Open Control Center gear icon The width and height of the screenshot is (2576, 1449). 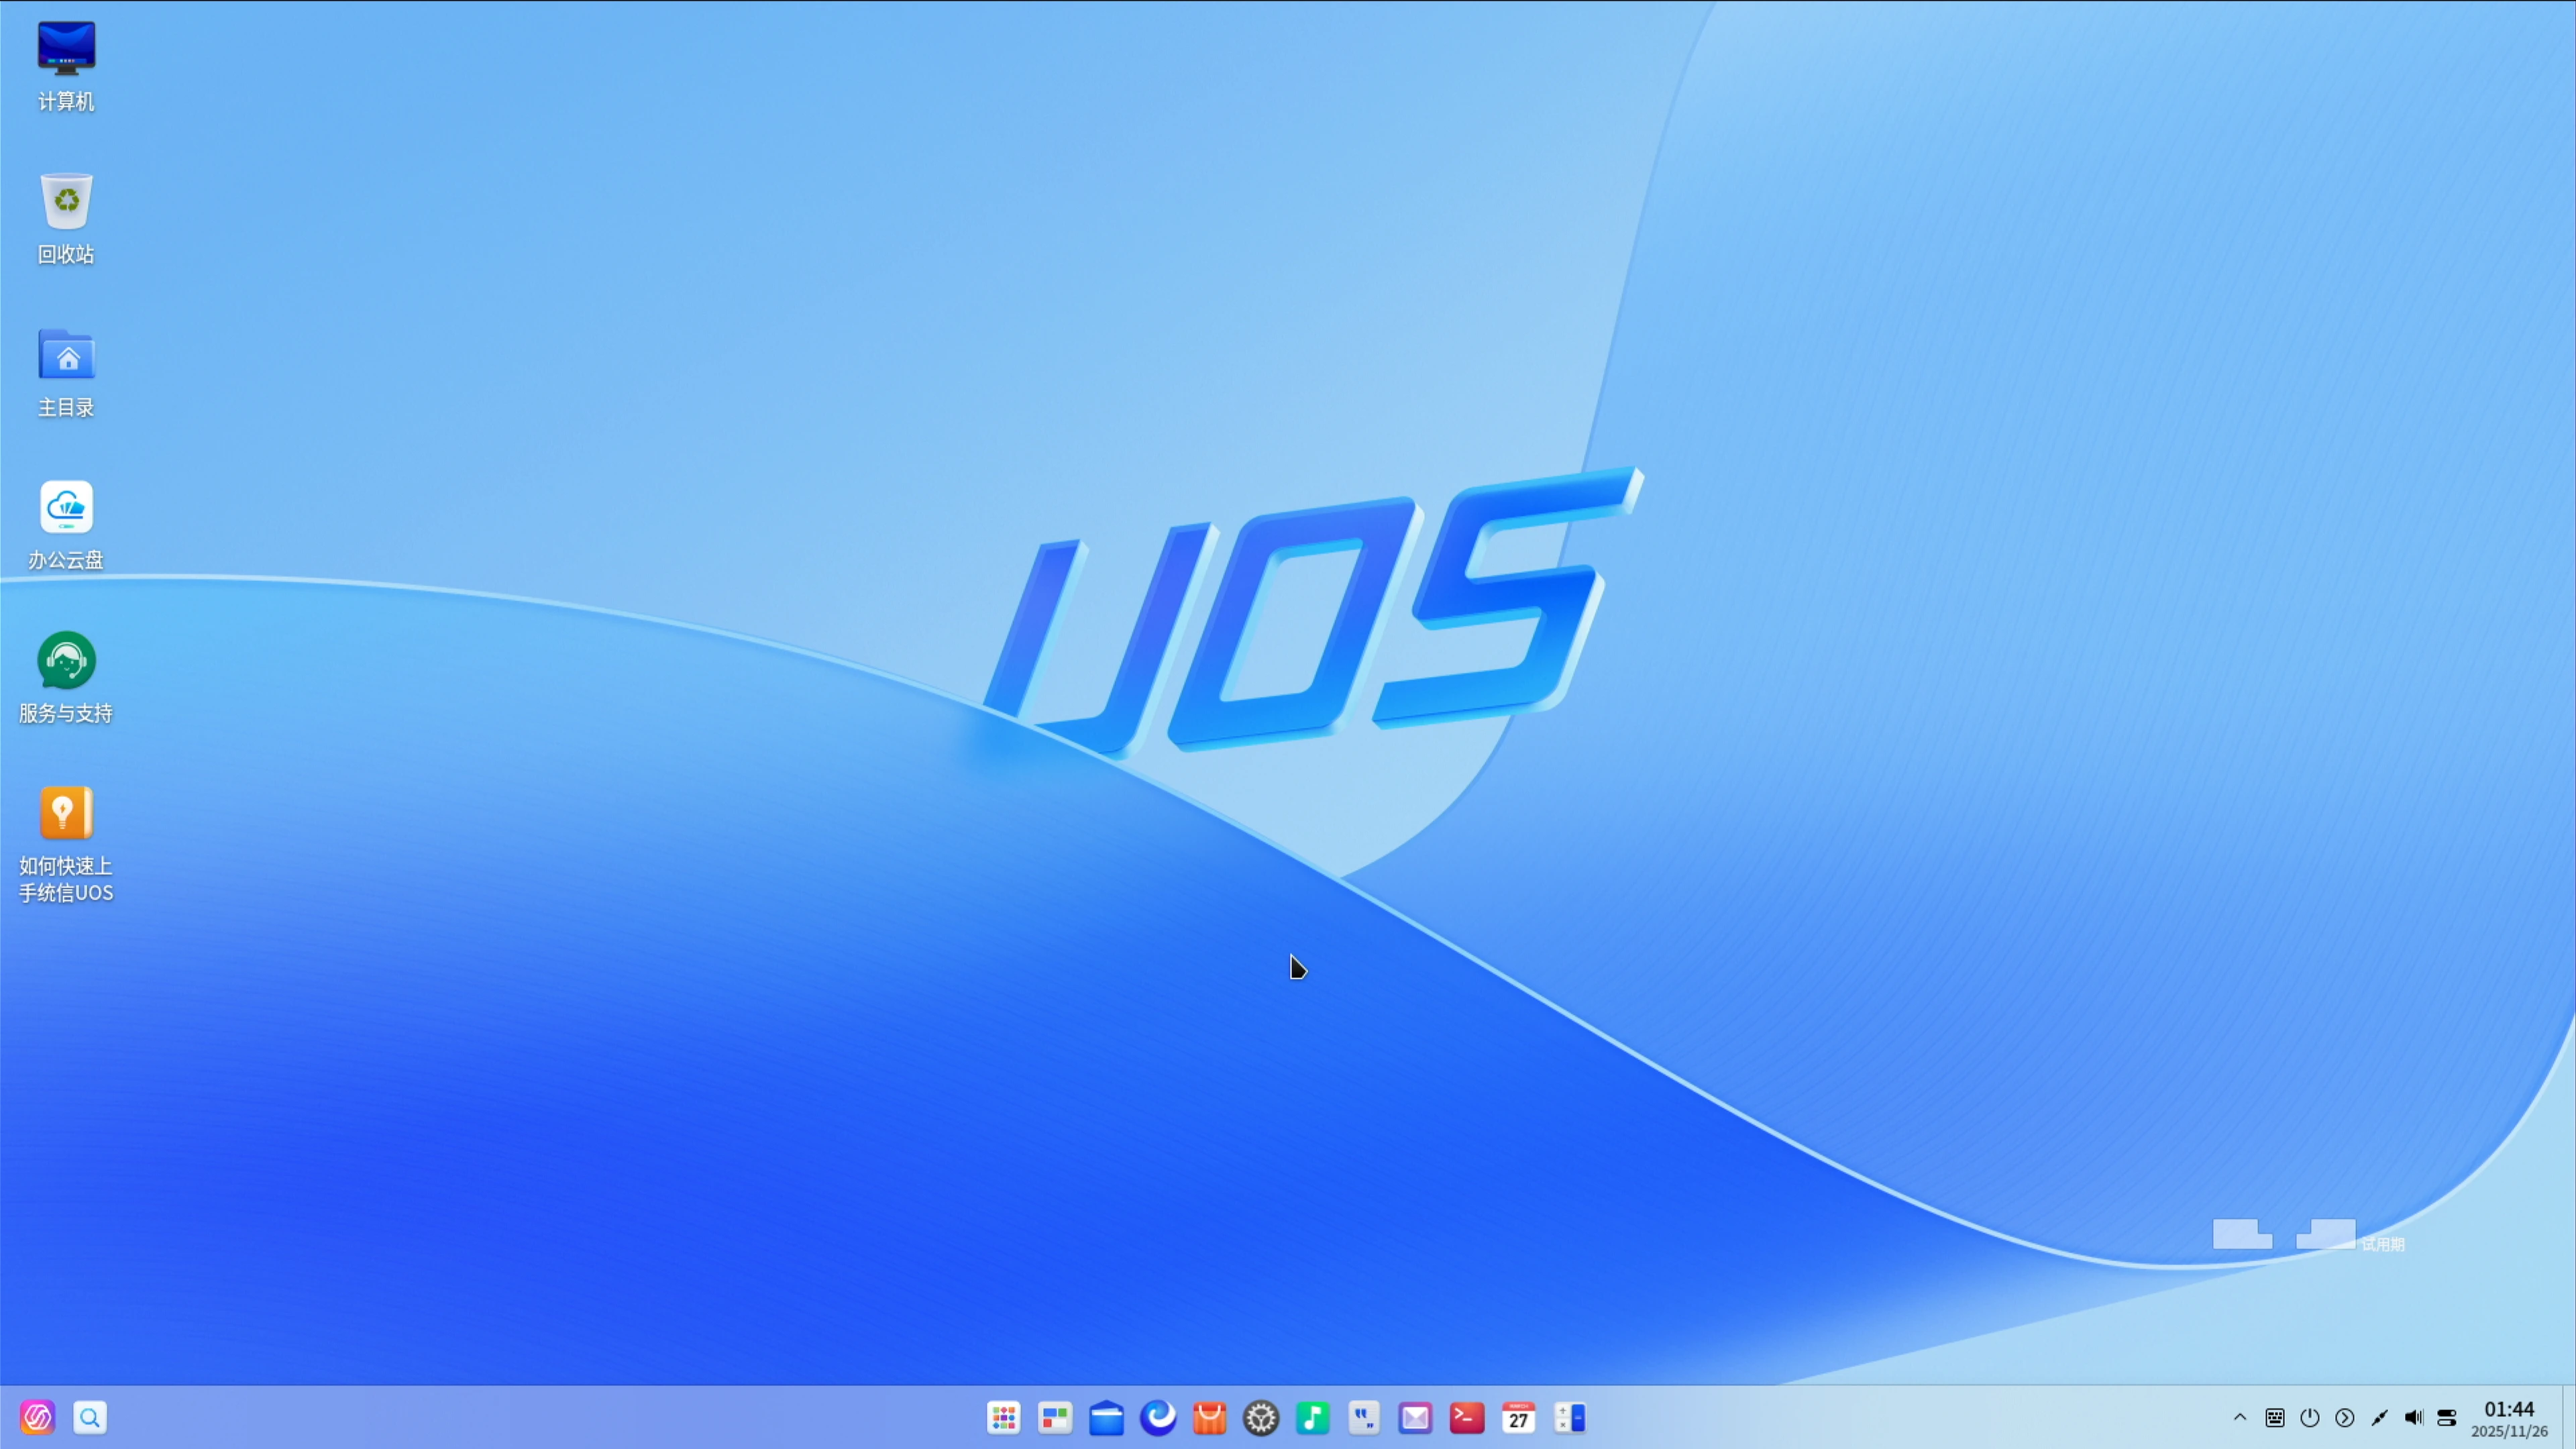point(1261,1417)
